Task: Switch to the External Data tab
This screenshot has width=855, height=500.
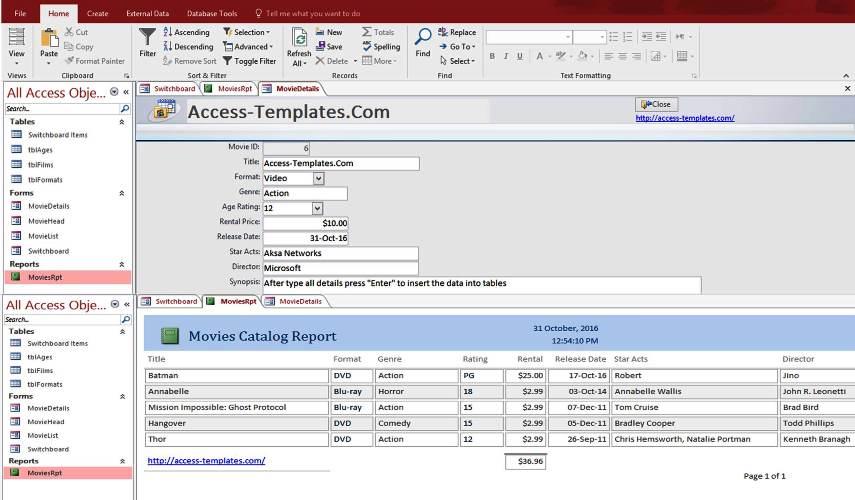Action: click(147, 13)
